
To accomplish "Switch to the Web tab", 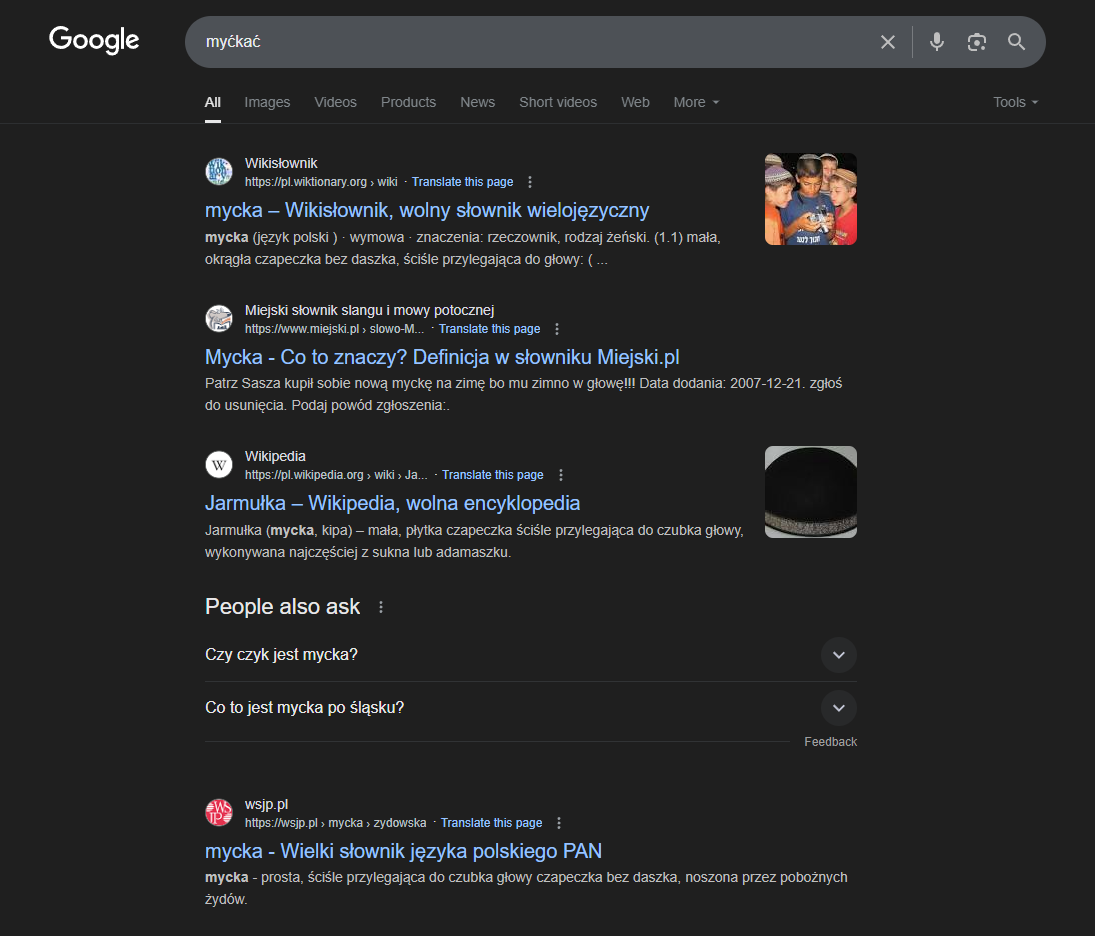I will click(635, 102).
